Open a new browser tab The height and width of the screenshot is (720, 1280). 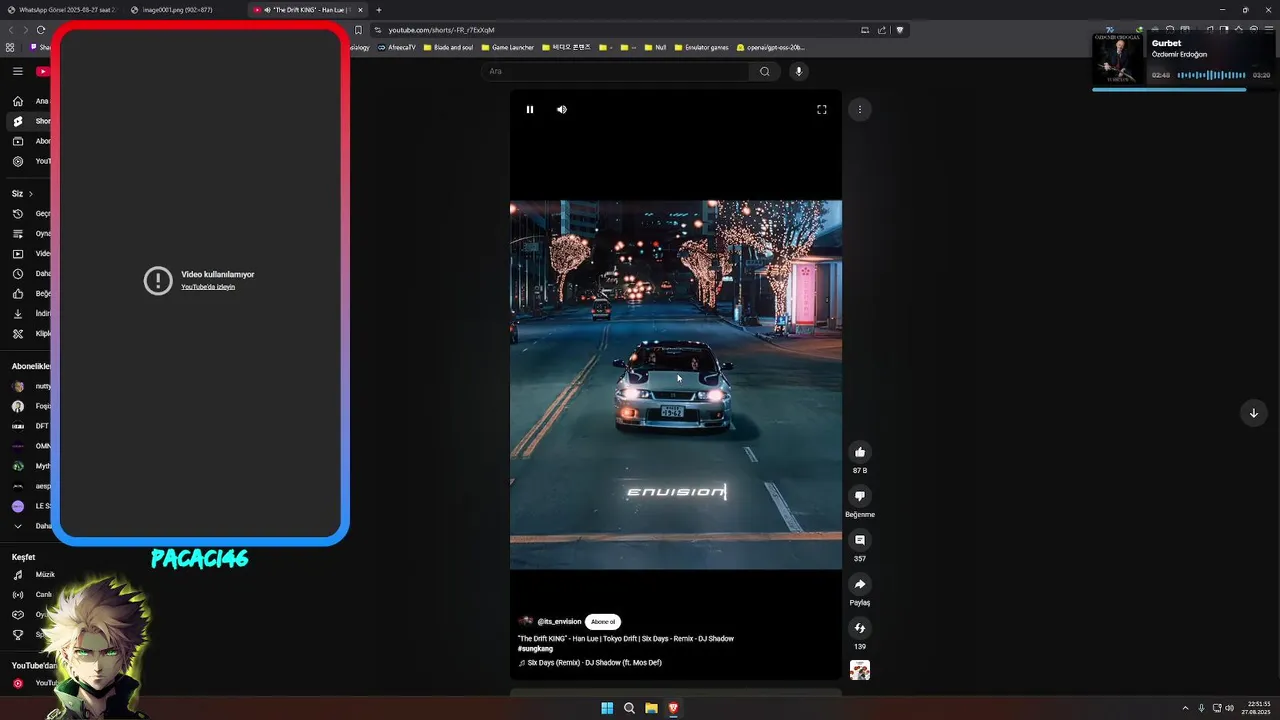pyautogui.click(x=379, y=10)
